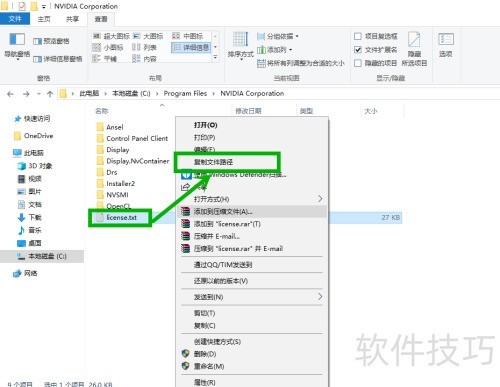Screen dimensions: 500x387
Task: Hide selected items button
Action: pos(414,49)
